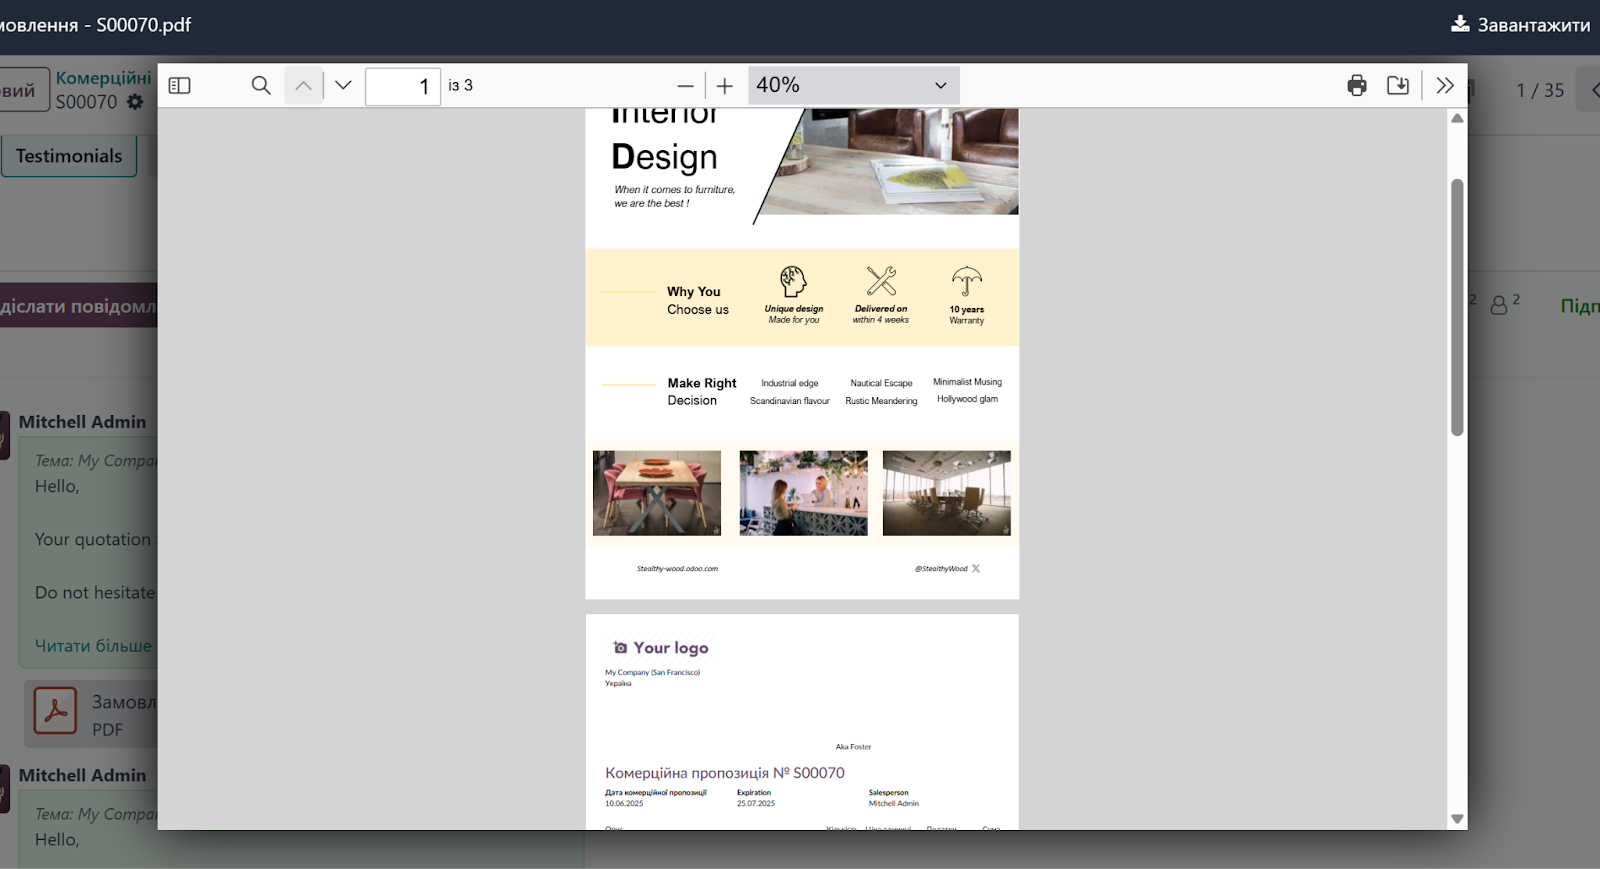Image resolution: width=1600 pixels, height=869 pixels.
Task: Click Читати більше link in message
Action: click(93, 646)
